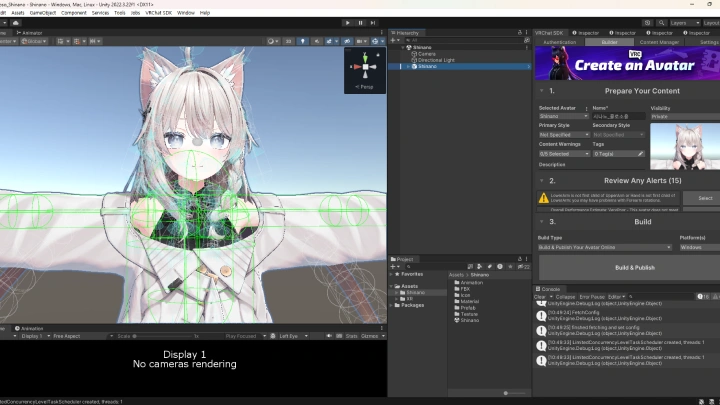Toggle 2D view mode in the Scene
This screenshot has height=405, width=720.
288,41
